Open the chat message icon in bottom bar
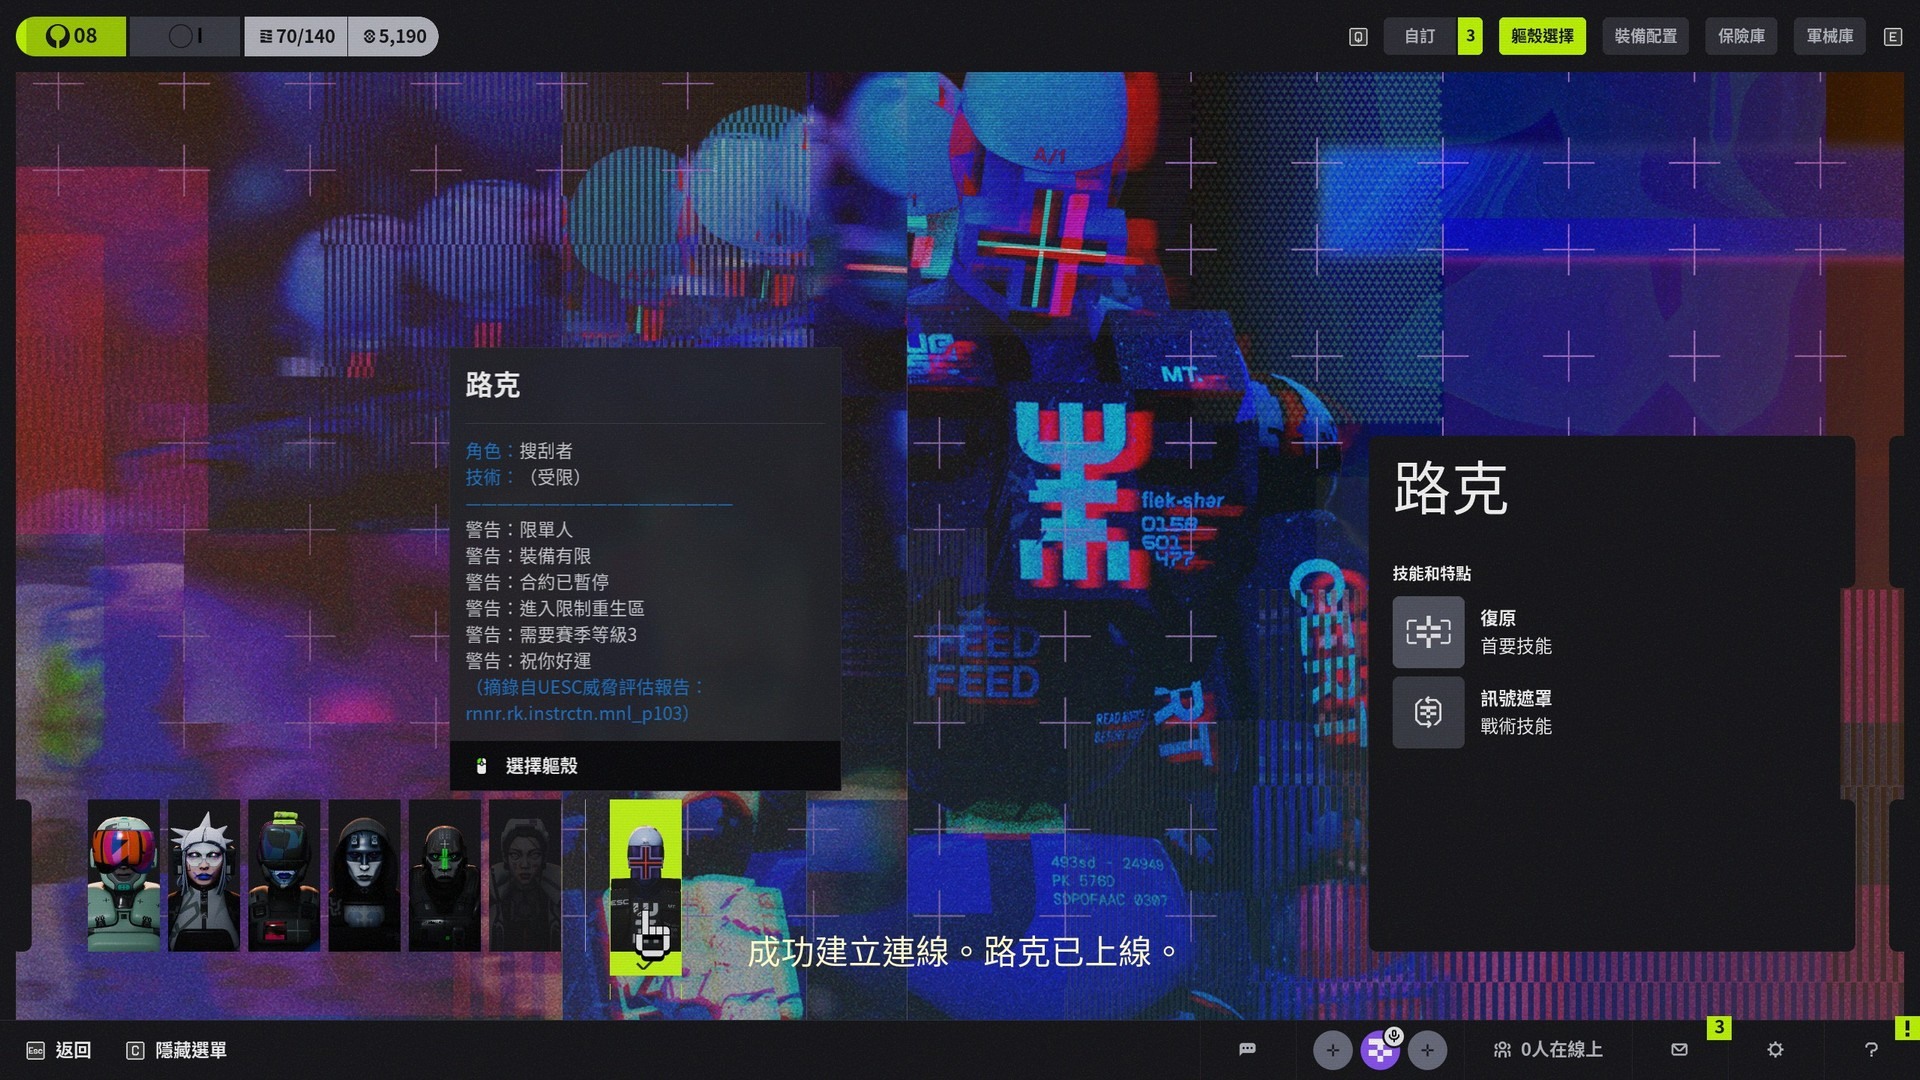Image resolution: width=1920 pixels, height=1080 pixels. pos(1246,1049)
